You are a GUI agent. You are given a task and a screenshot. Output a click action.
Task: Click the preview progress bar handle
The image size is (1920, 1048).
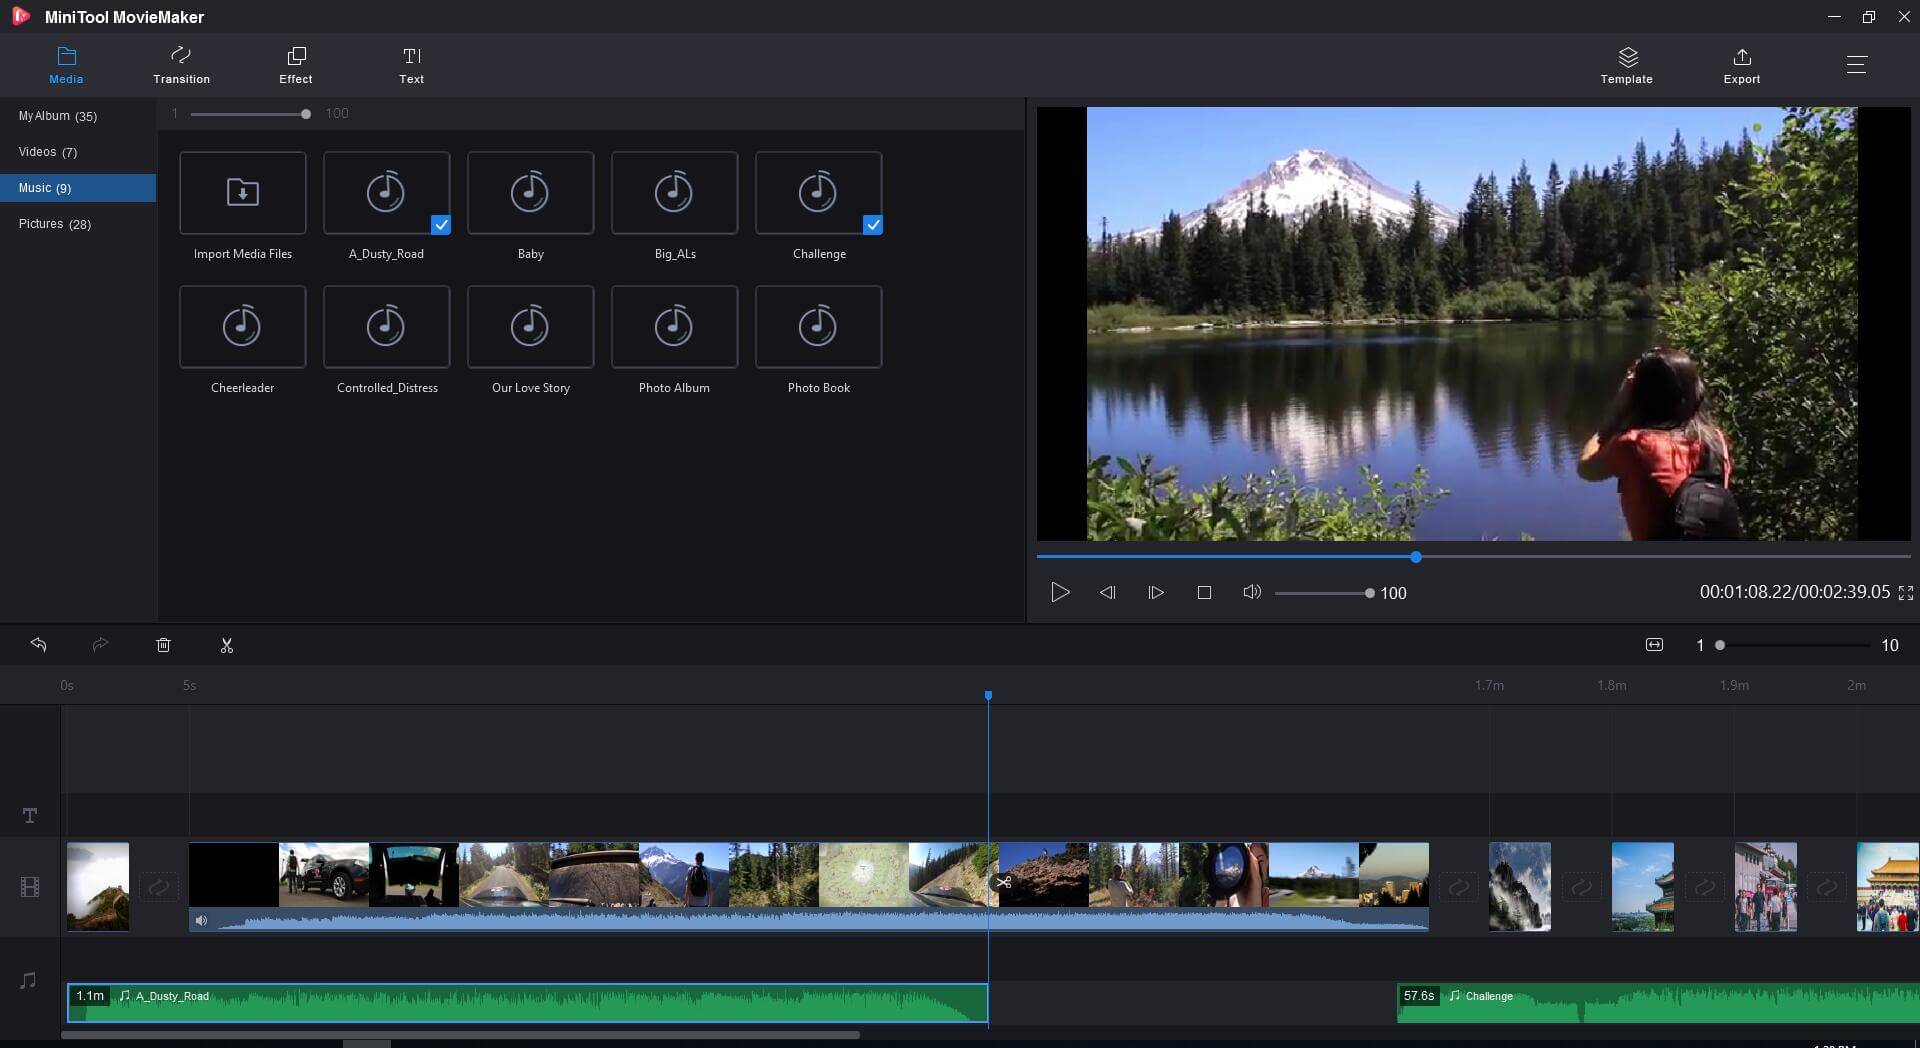coord(1416,557)
